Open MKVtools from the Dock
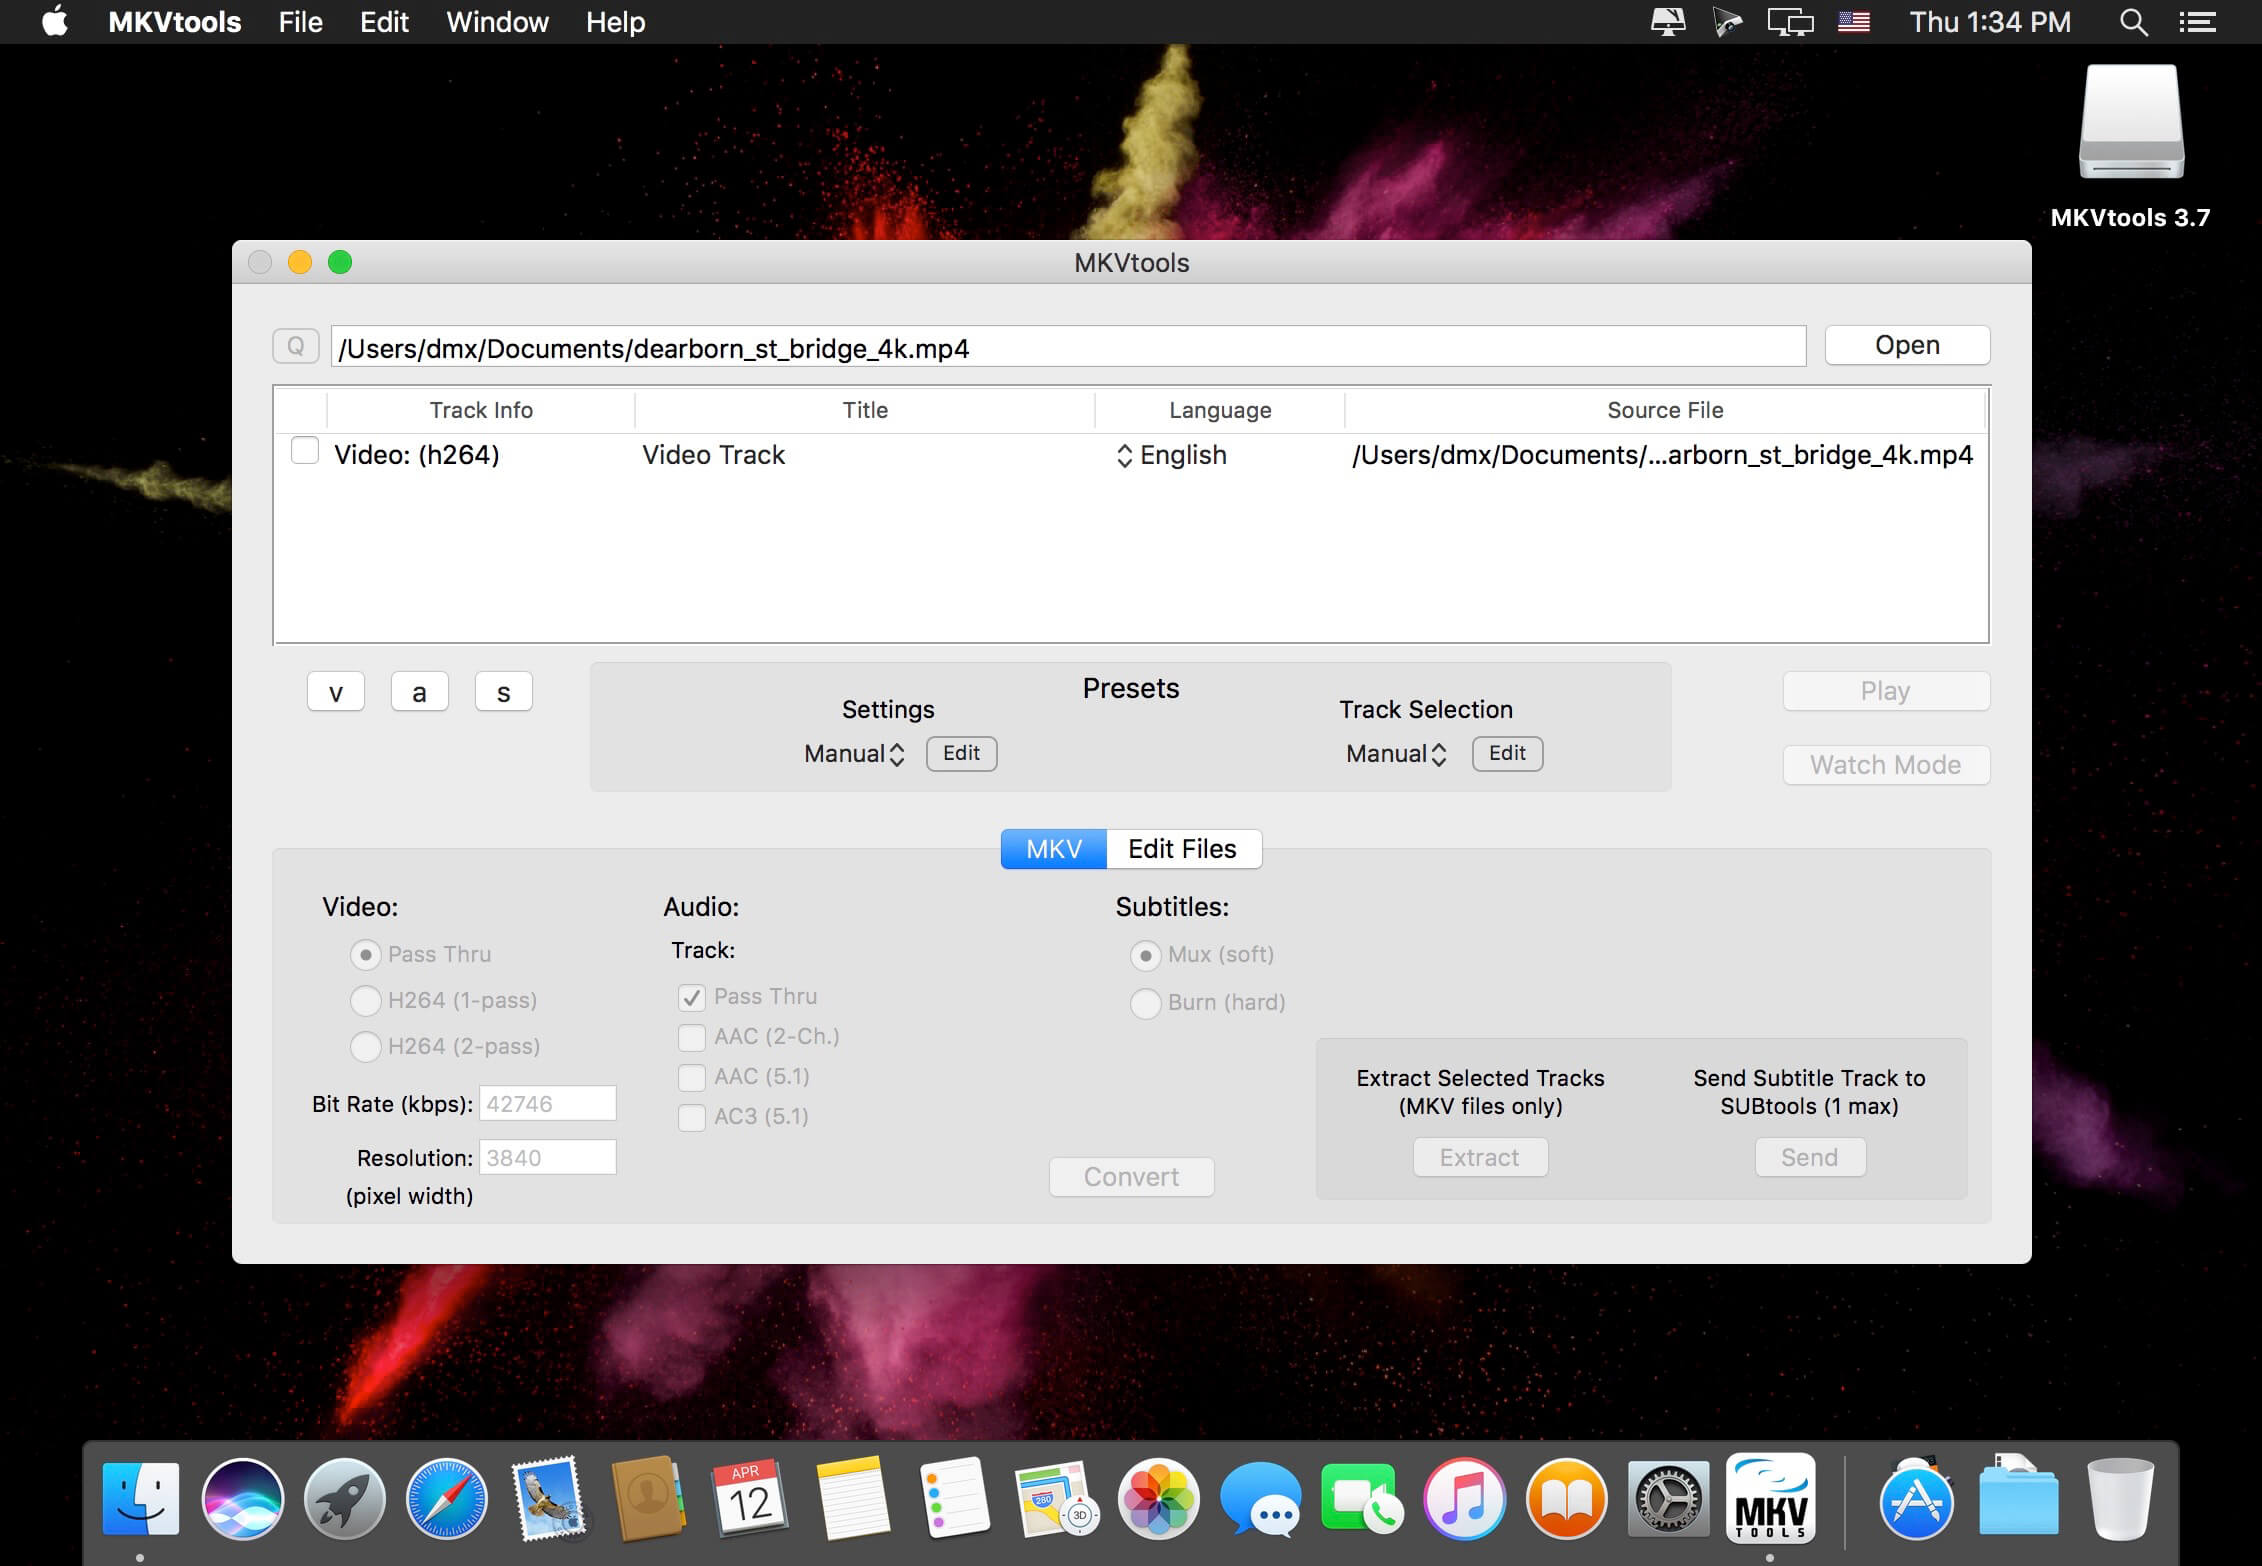Screen dimensions: 2262x1566 click(1769, 1499)
